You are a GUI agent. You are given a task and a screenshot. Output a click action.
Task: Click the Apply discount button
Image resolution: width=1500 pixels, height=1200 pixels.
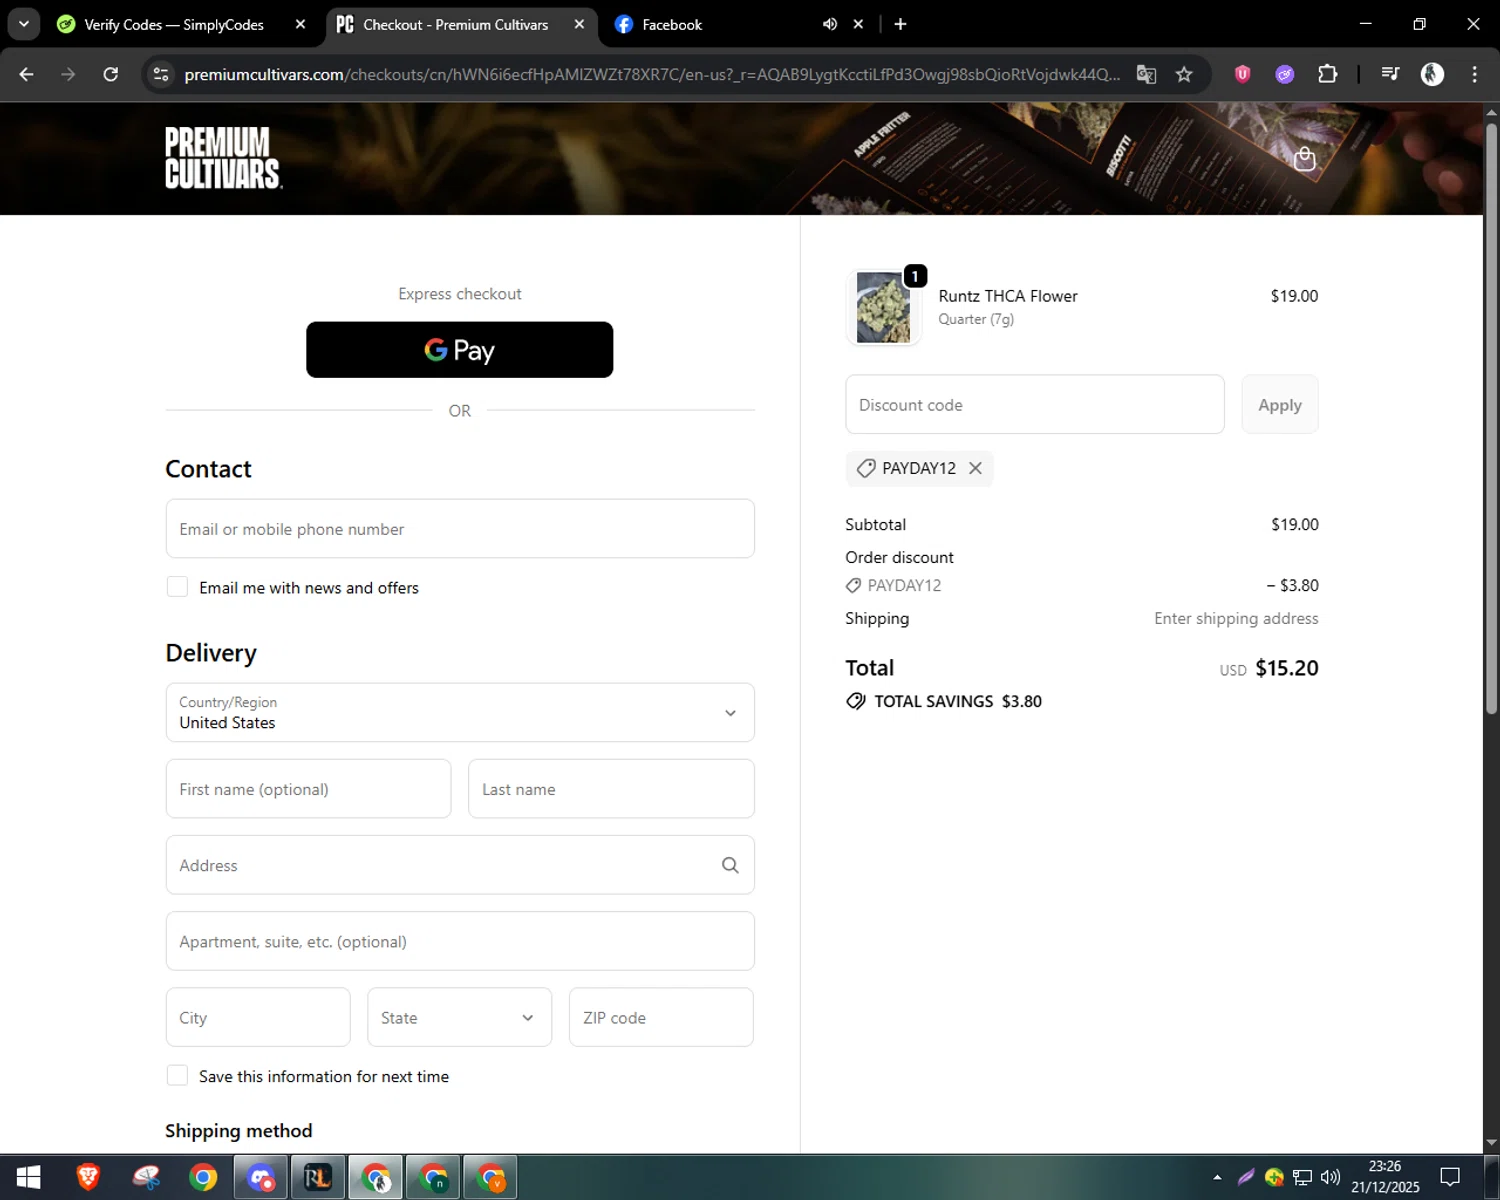(1280, 405)
